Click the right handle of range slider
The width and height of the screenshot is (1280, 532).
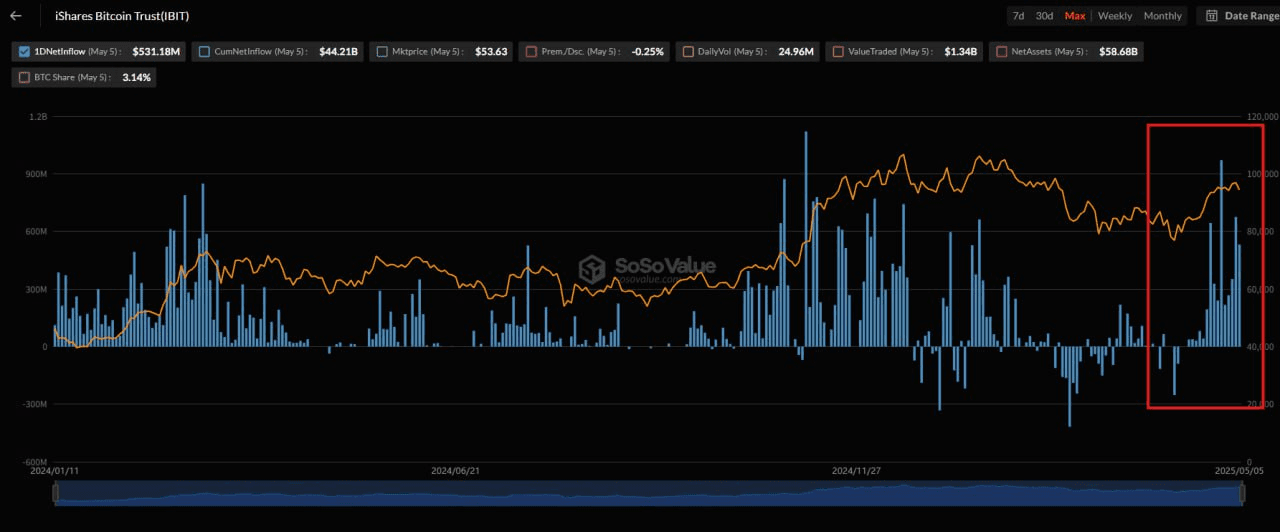1243,493
